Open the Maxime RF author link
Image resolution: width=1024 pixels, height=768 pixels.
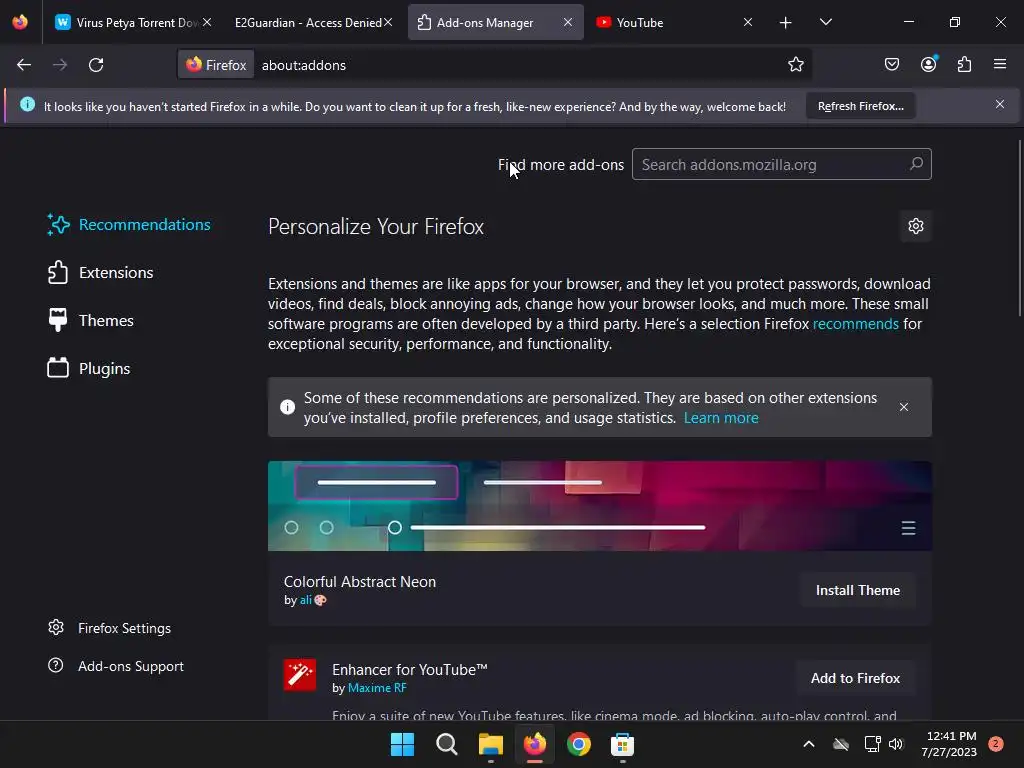tap(377, 688)
